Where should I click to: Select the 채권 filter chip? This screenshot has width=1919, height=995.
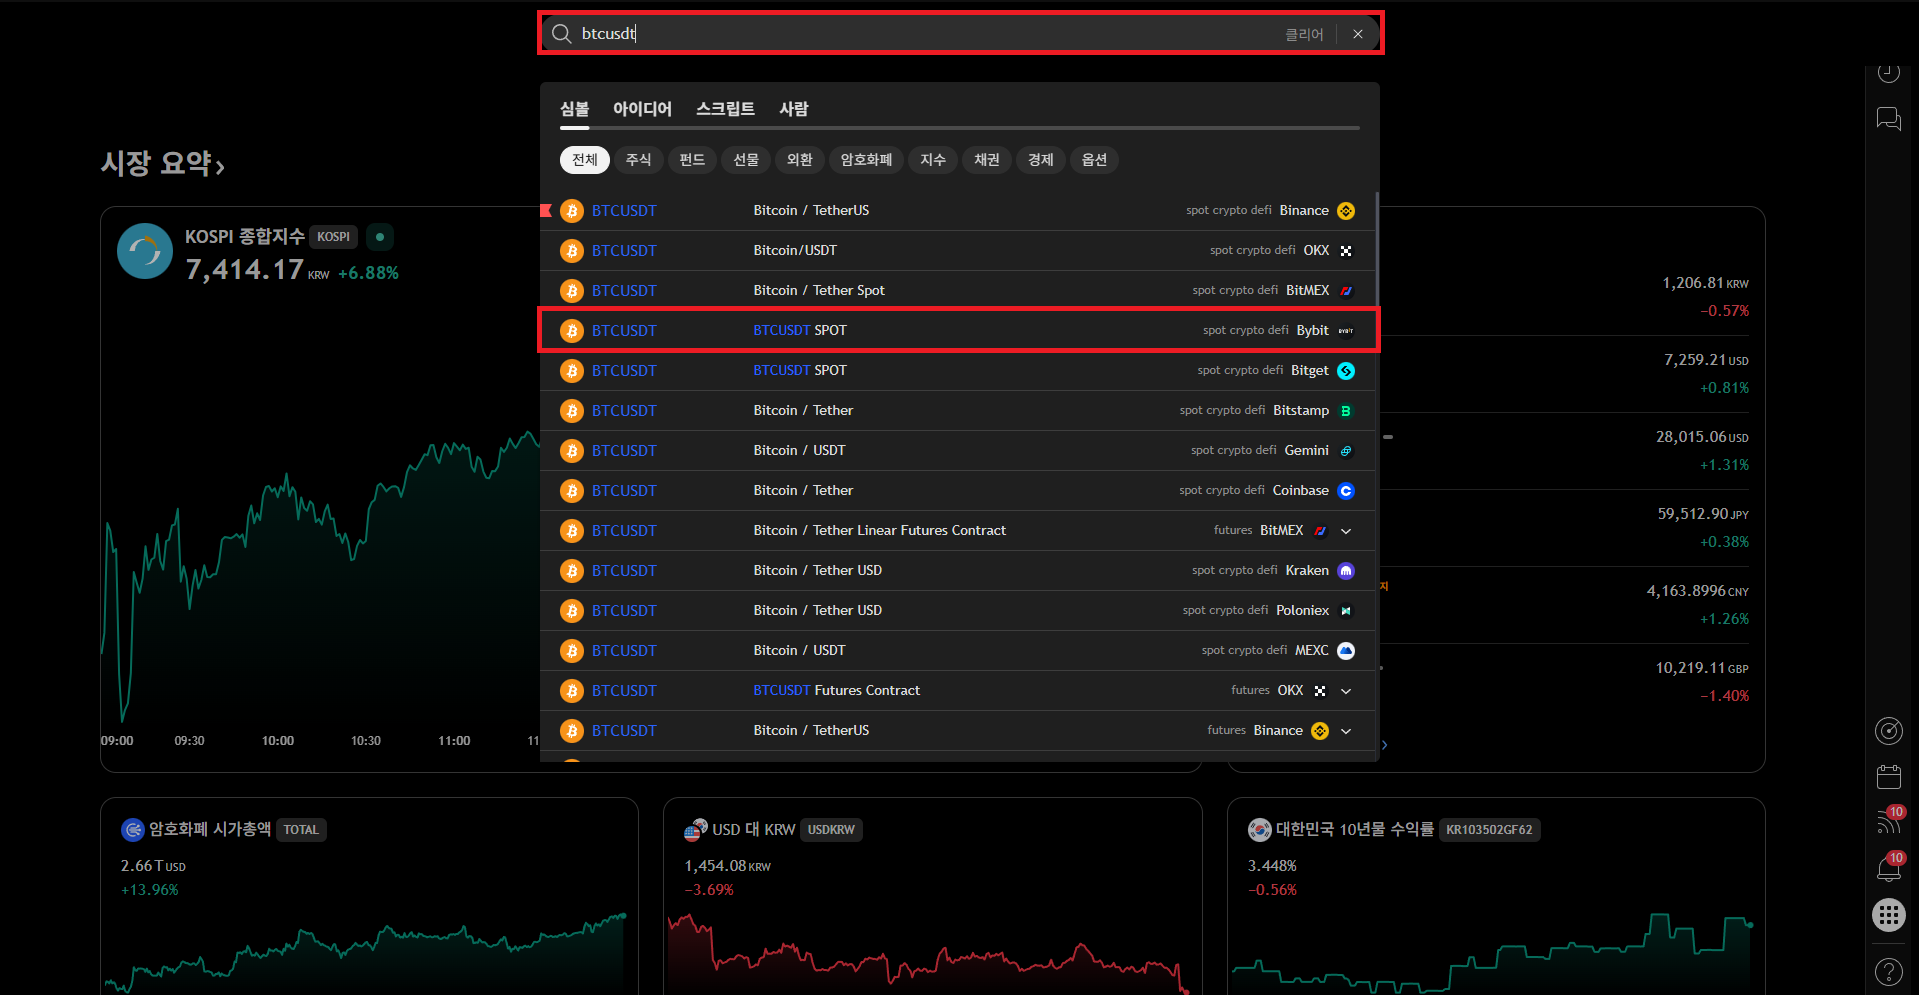[x=987, y=160]
